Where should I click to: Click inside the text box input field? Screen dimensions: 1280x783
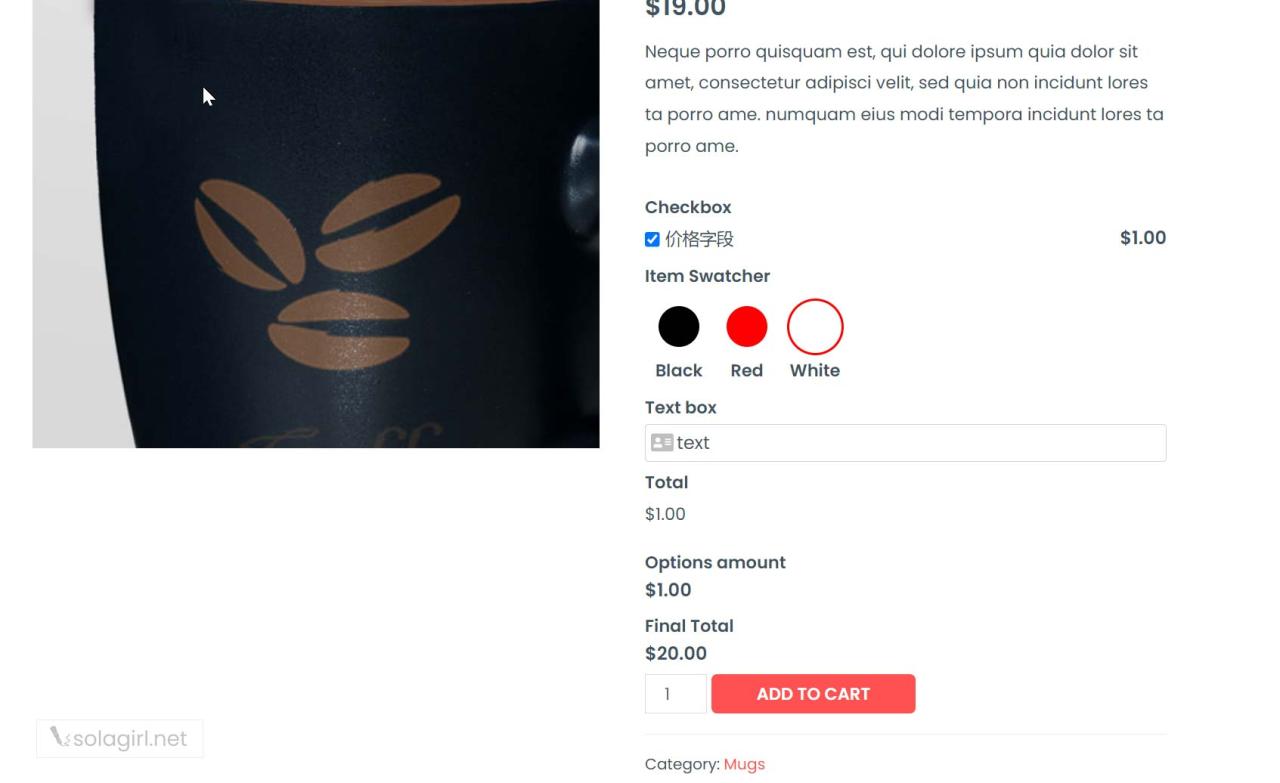coord(900,442)
